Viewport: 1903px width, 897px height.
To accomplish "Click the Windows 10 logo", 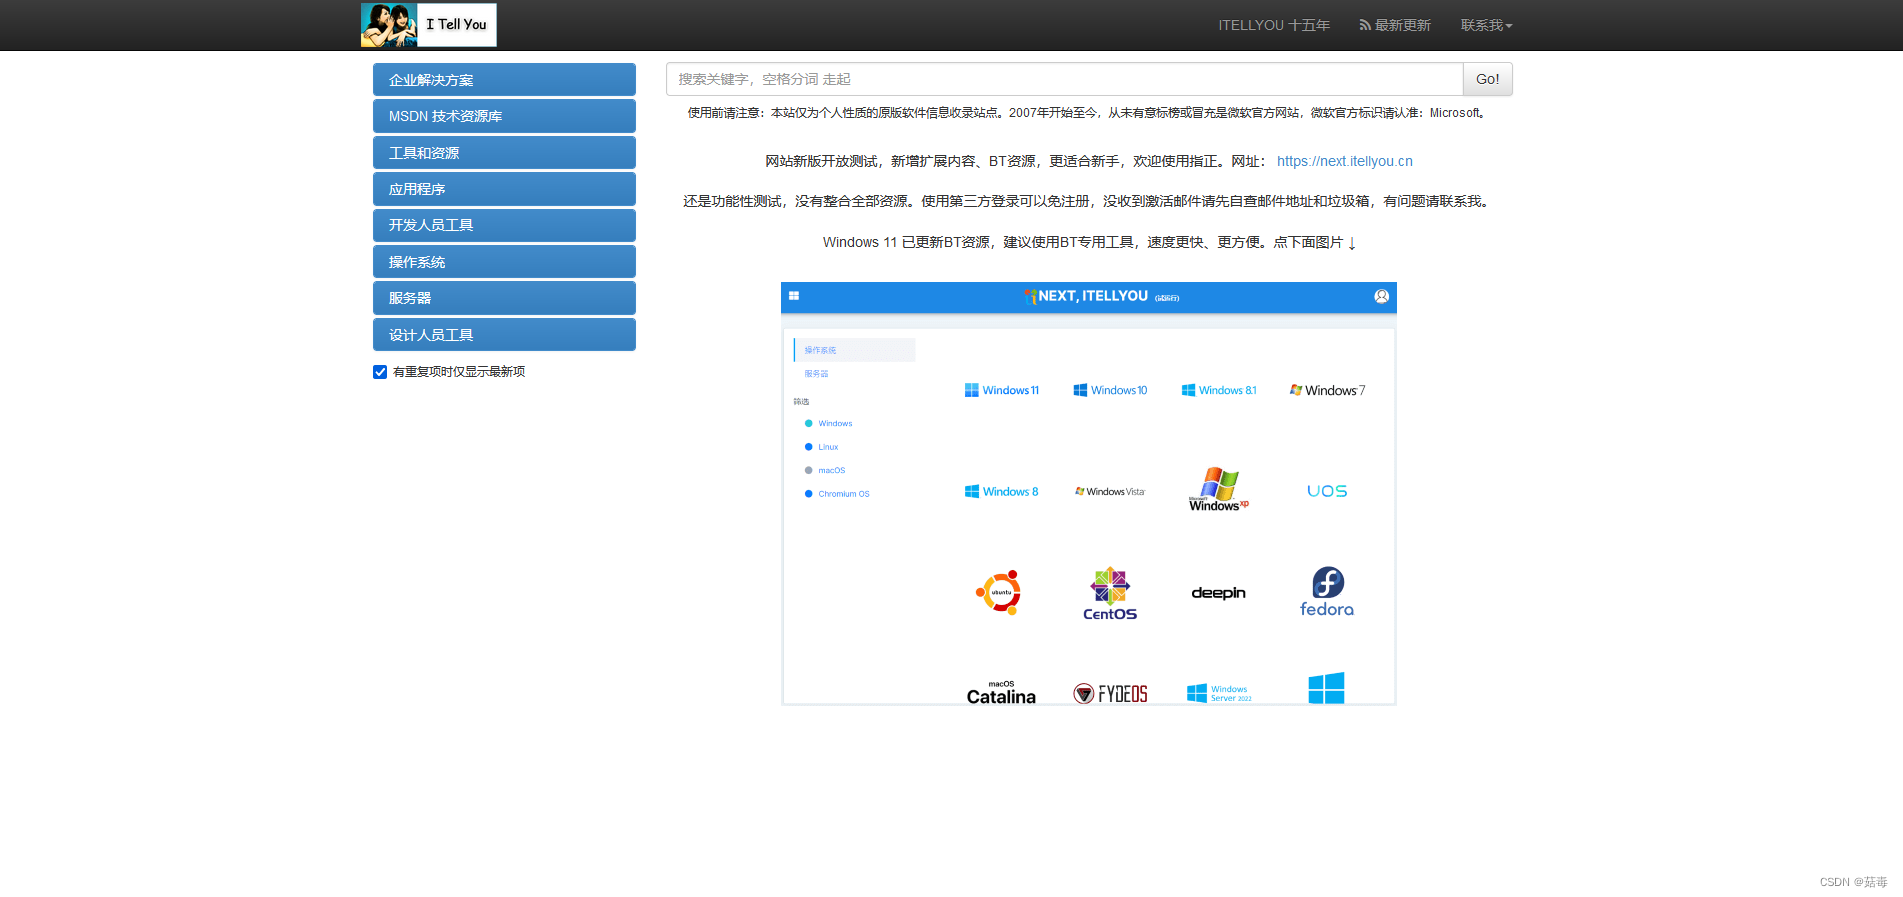I will 1110,390.
